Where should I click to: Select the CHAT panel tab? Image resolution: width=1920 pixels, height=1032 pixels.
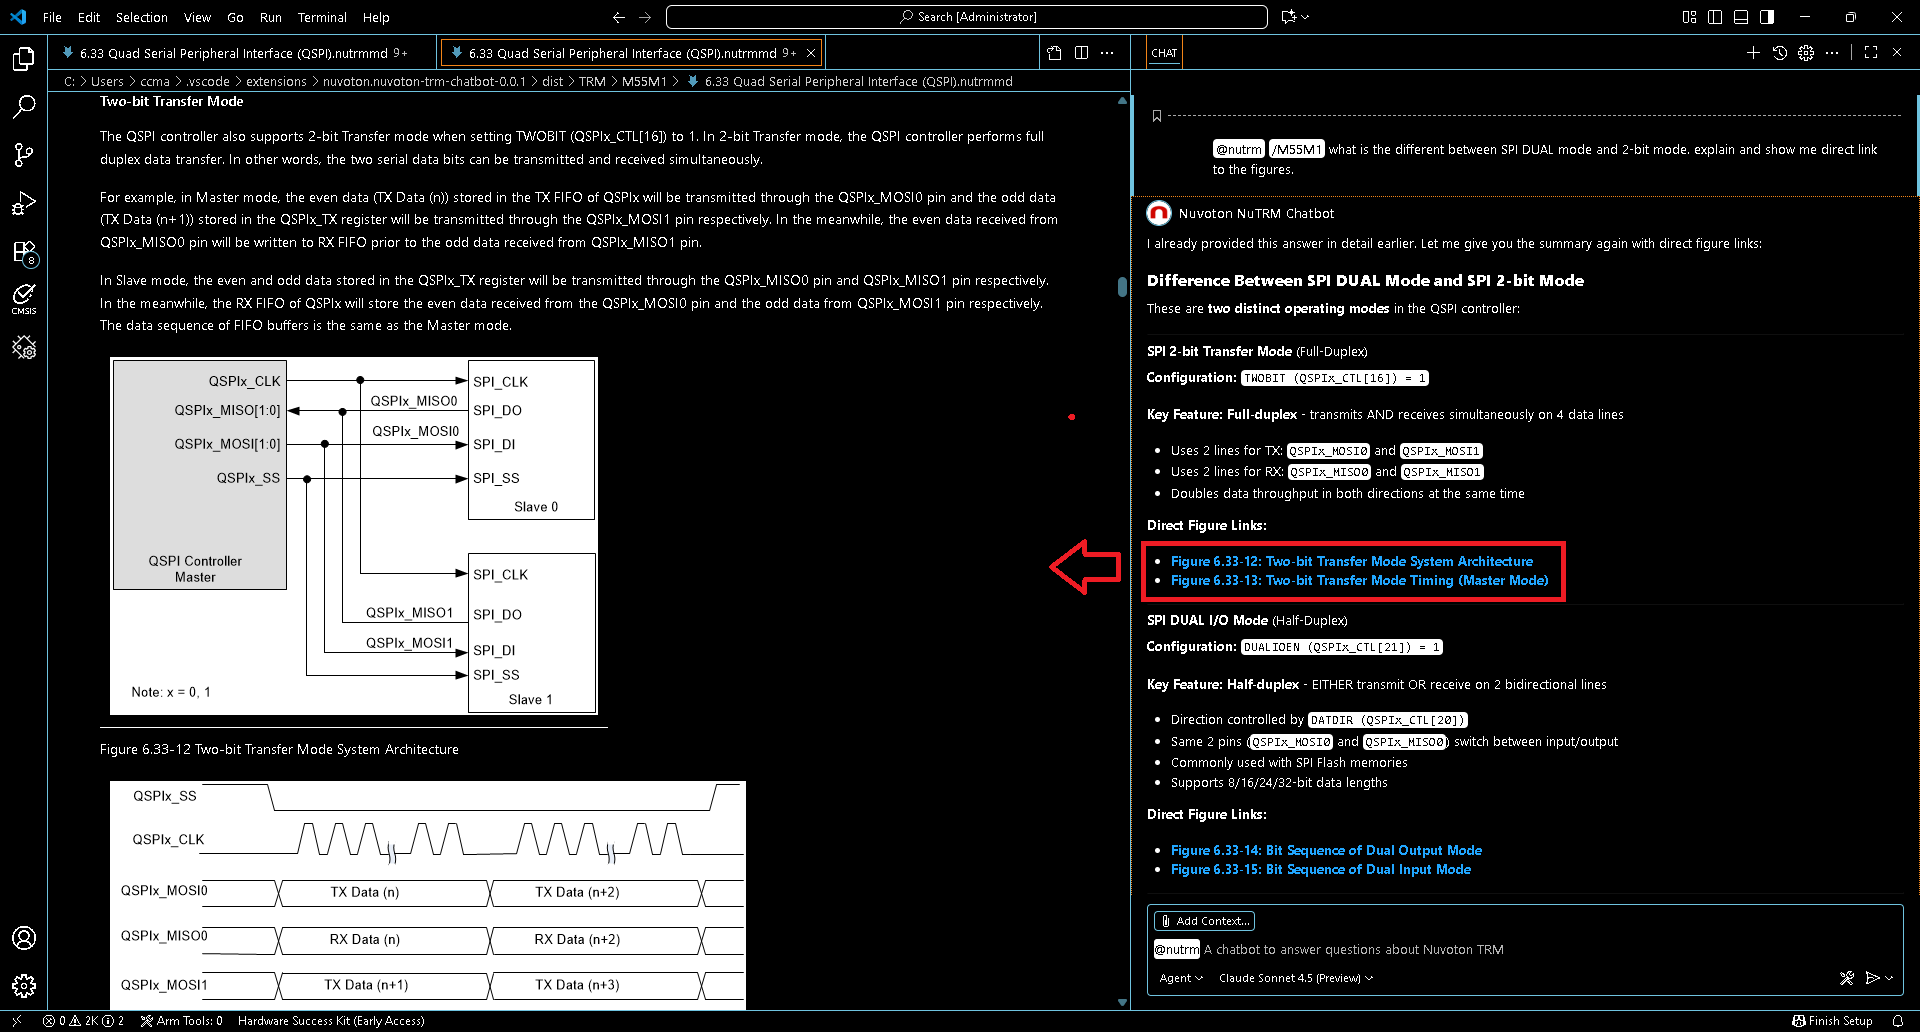[1164, 53]
